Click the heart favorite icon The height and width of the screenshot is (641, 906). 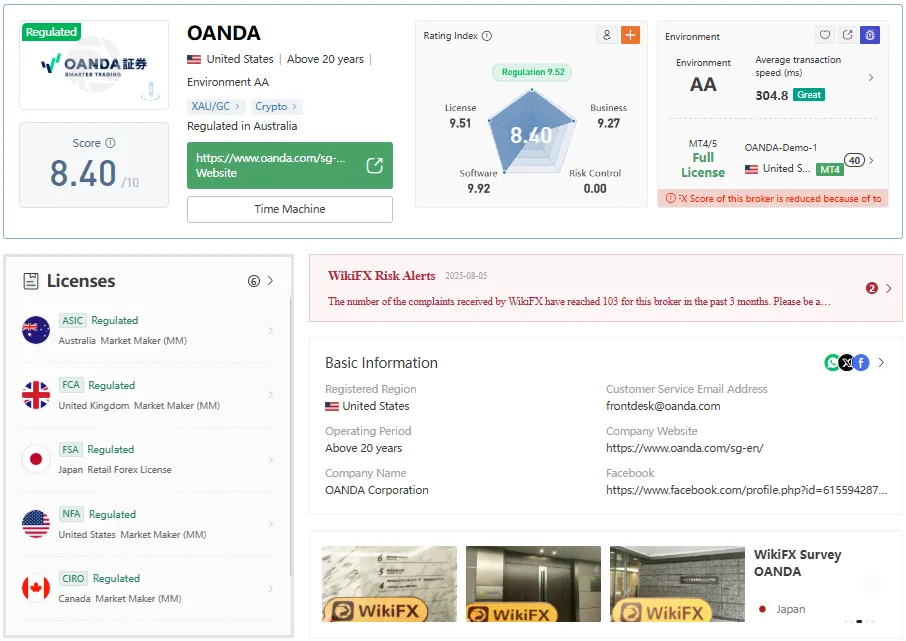[x=825, y=35]
